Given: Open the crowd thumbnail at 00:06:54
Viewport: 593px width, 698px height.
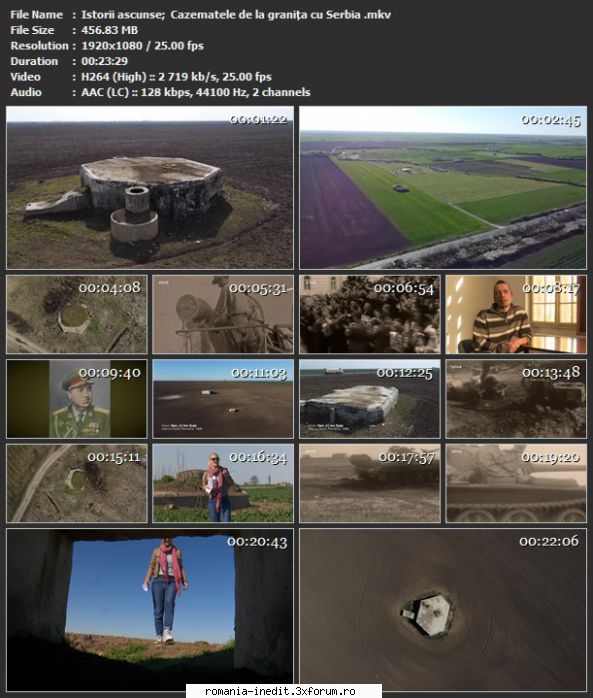Looking at the screenshot, I should click(370, 314).
